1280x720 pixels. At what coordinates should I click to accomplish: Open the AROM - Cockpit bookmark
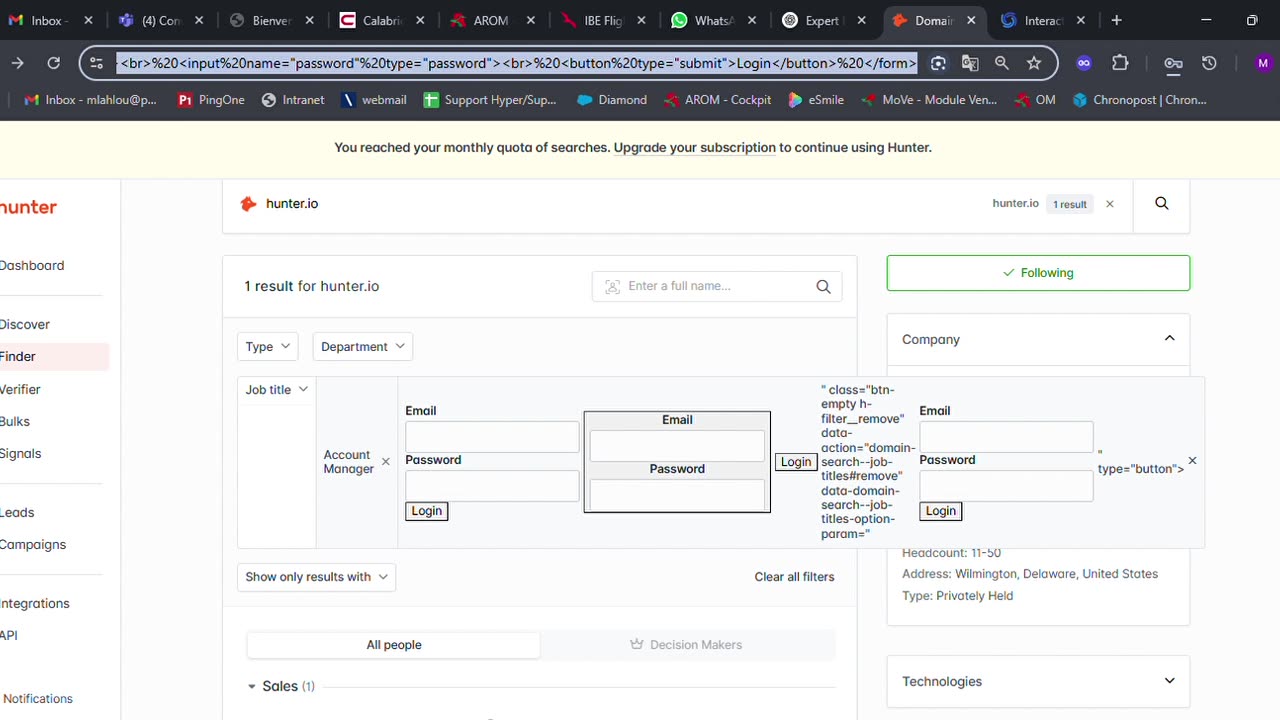[x=717, y=100]
